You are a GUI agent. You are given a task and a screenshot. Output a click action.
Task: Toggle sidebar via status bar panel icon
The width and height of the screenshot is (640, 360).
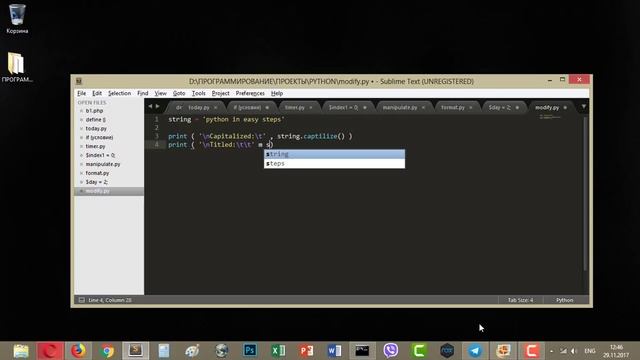pyautogui.click(x=81, y=300)
